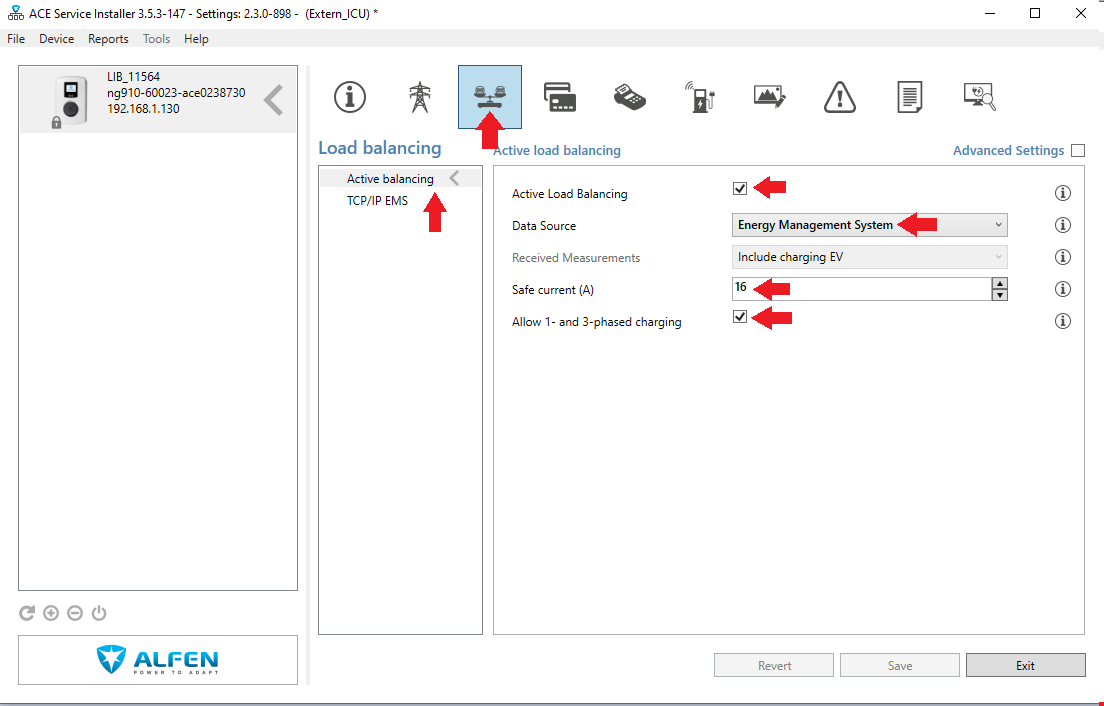Open the payment card authorization settings
The height and width of the screenshot is (706, 1104).
point(560,97)
